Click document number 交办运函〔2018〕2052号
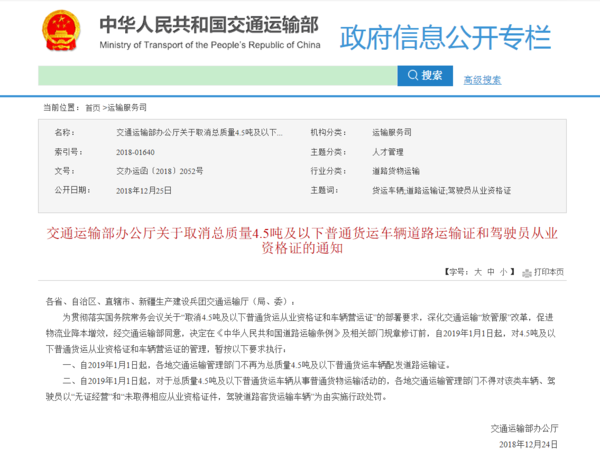Image resolution: width=600 pixels, height=469 pixels. click(160, 170)
